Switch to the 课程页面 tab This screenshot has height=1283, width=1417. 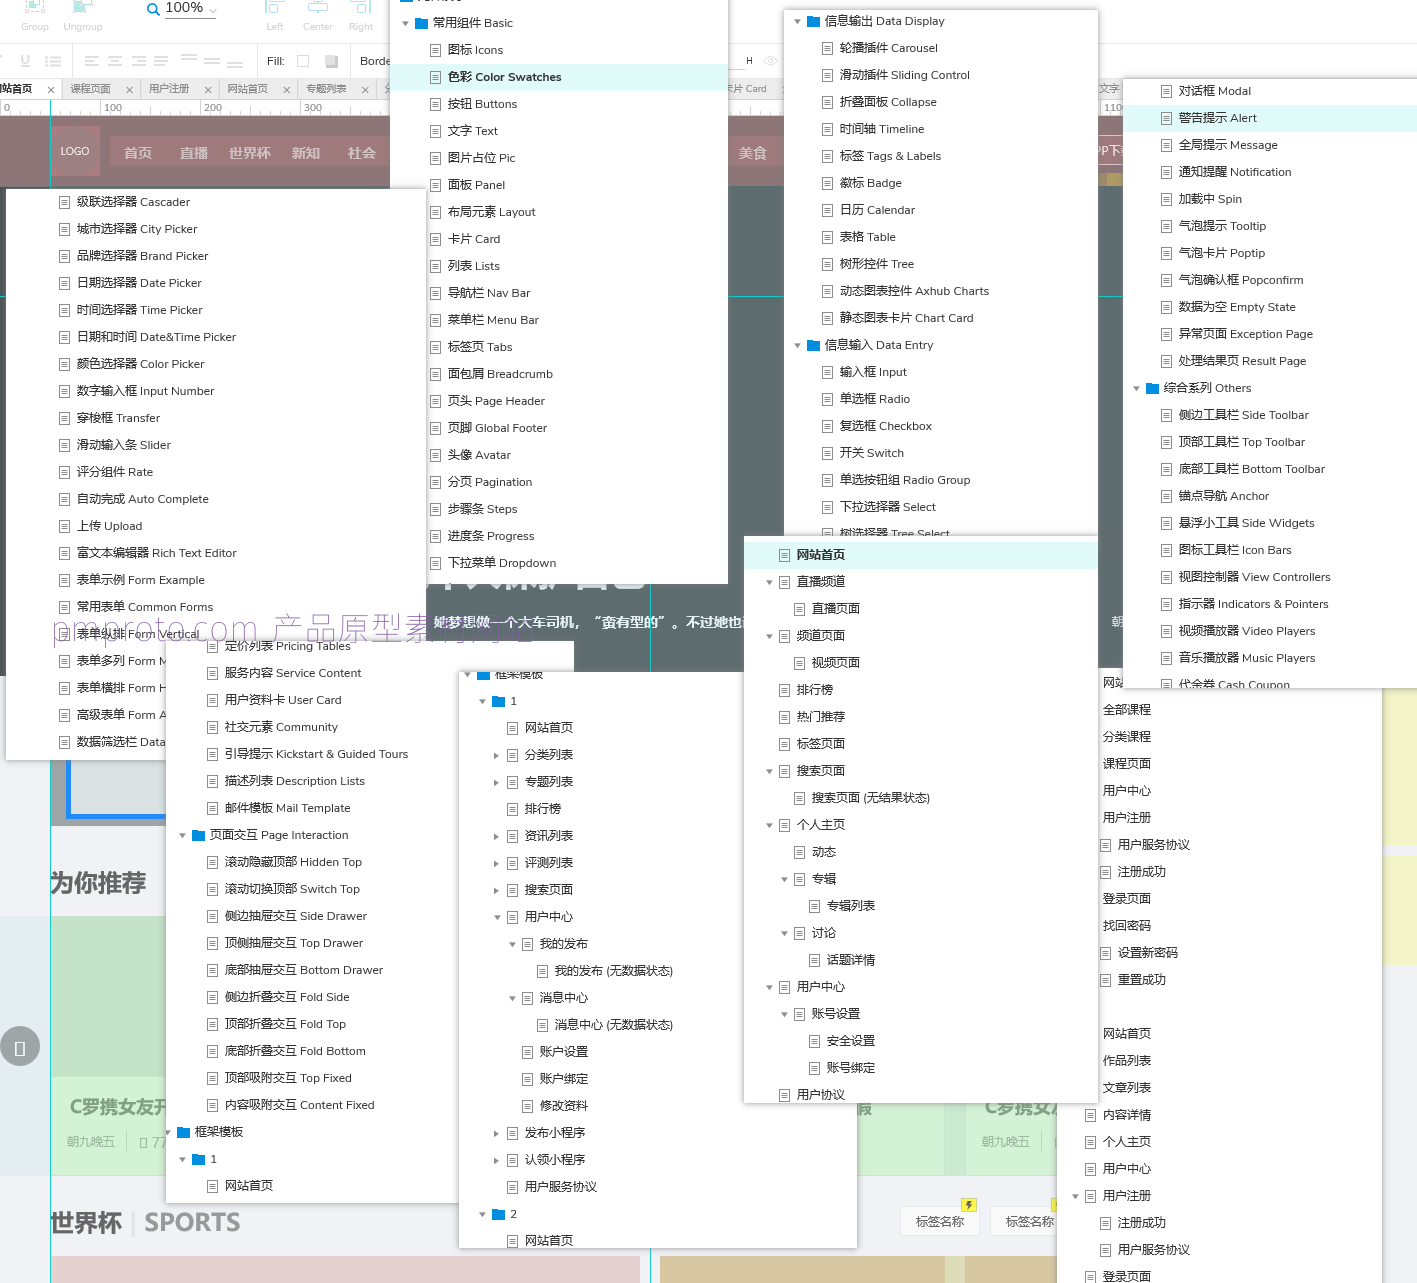[x=90, y=89]
